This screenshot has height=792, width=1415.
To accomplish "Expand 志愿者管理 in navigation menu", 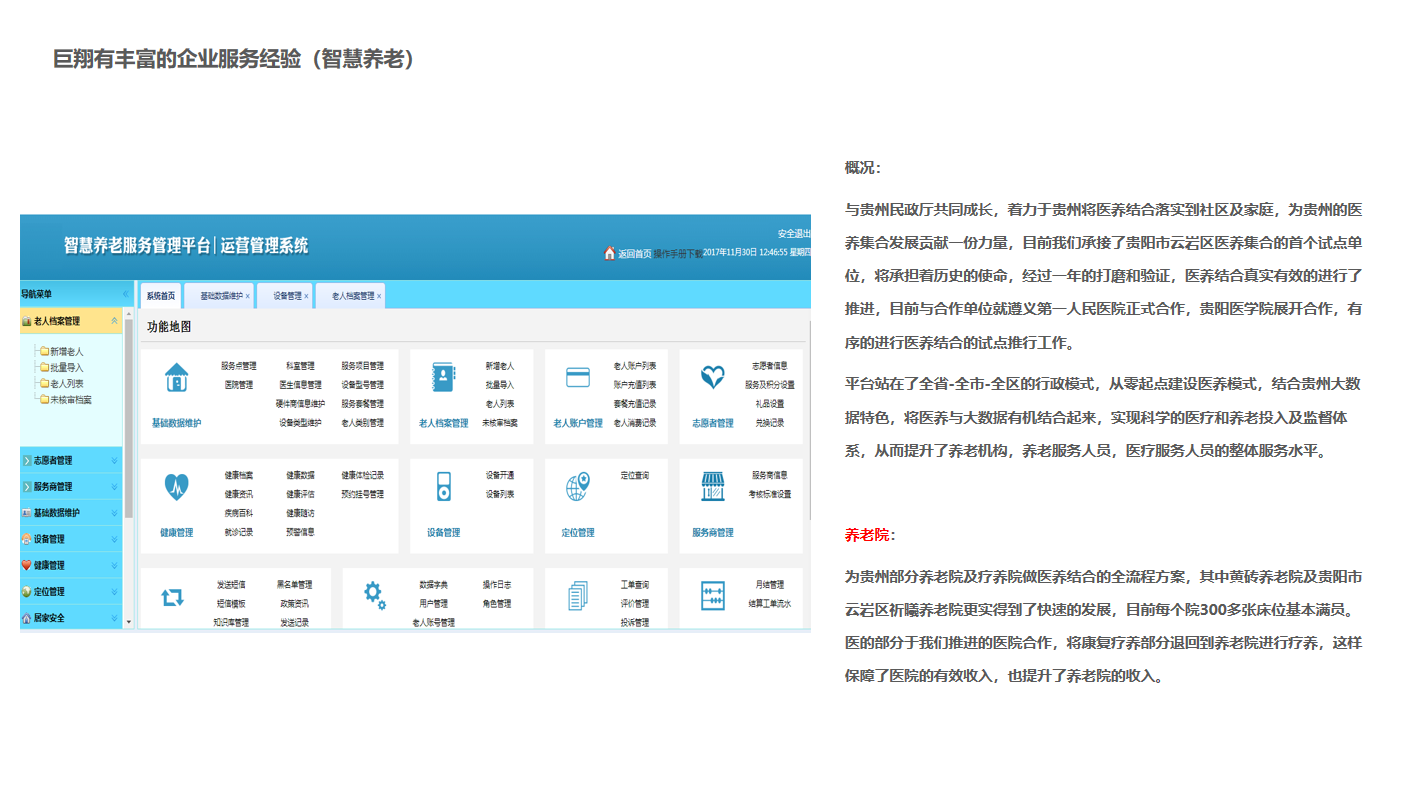I will pos(114,461).
